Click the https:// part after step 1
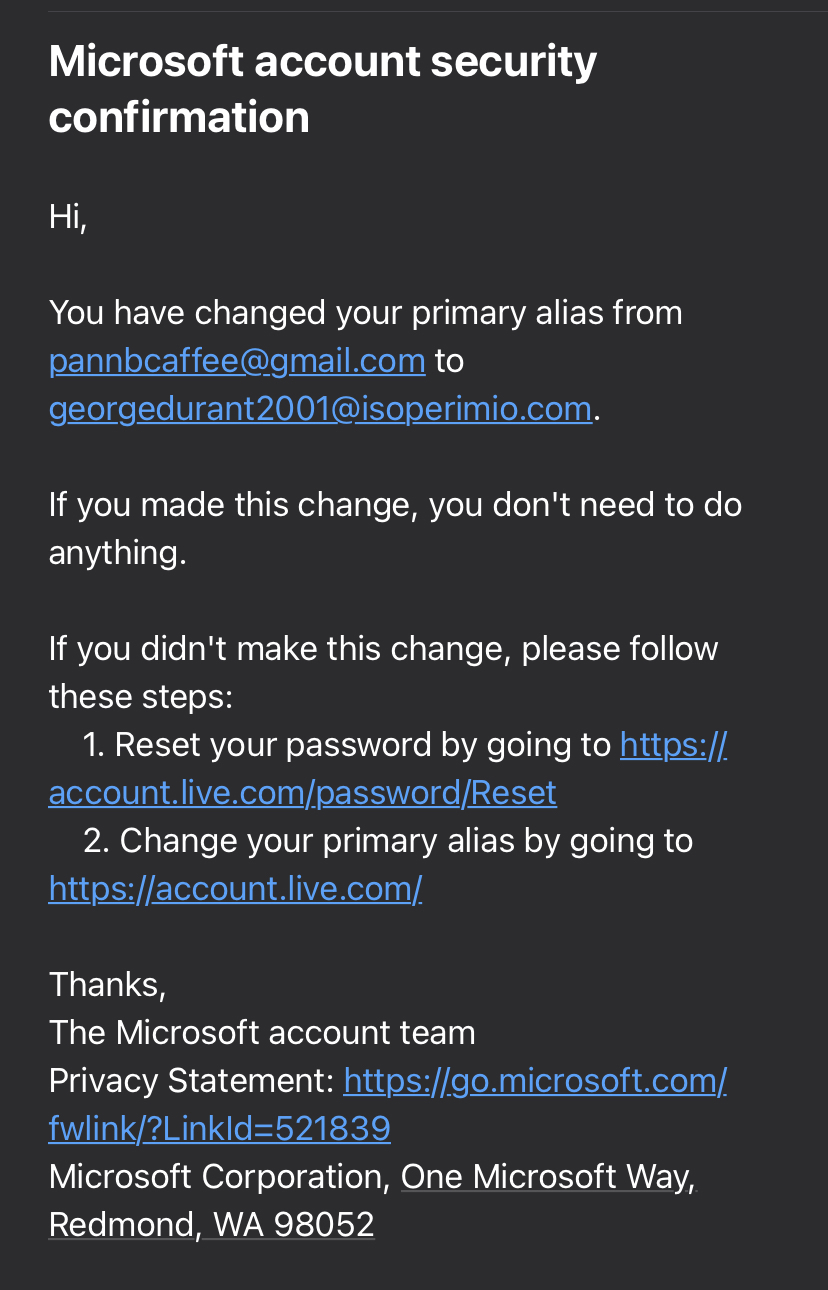This screenshot has height=1290, width=828. click(673, 745)
